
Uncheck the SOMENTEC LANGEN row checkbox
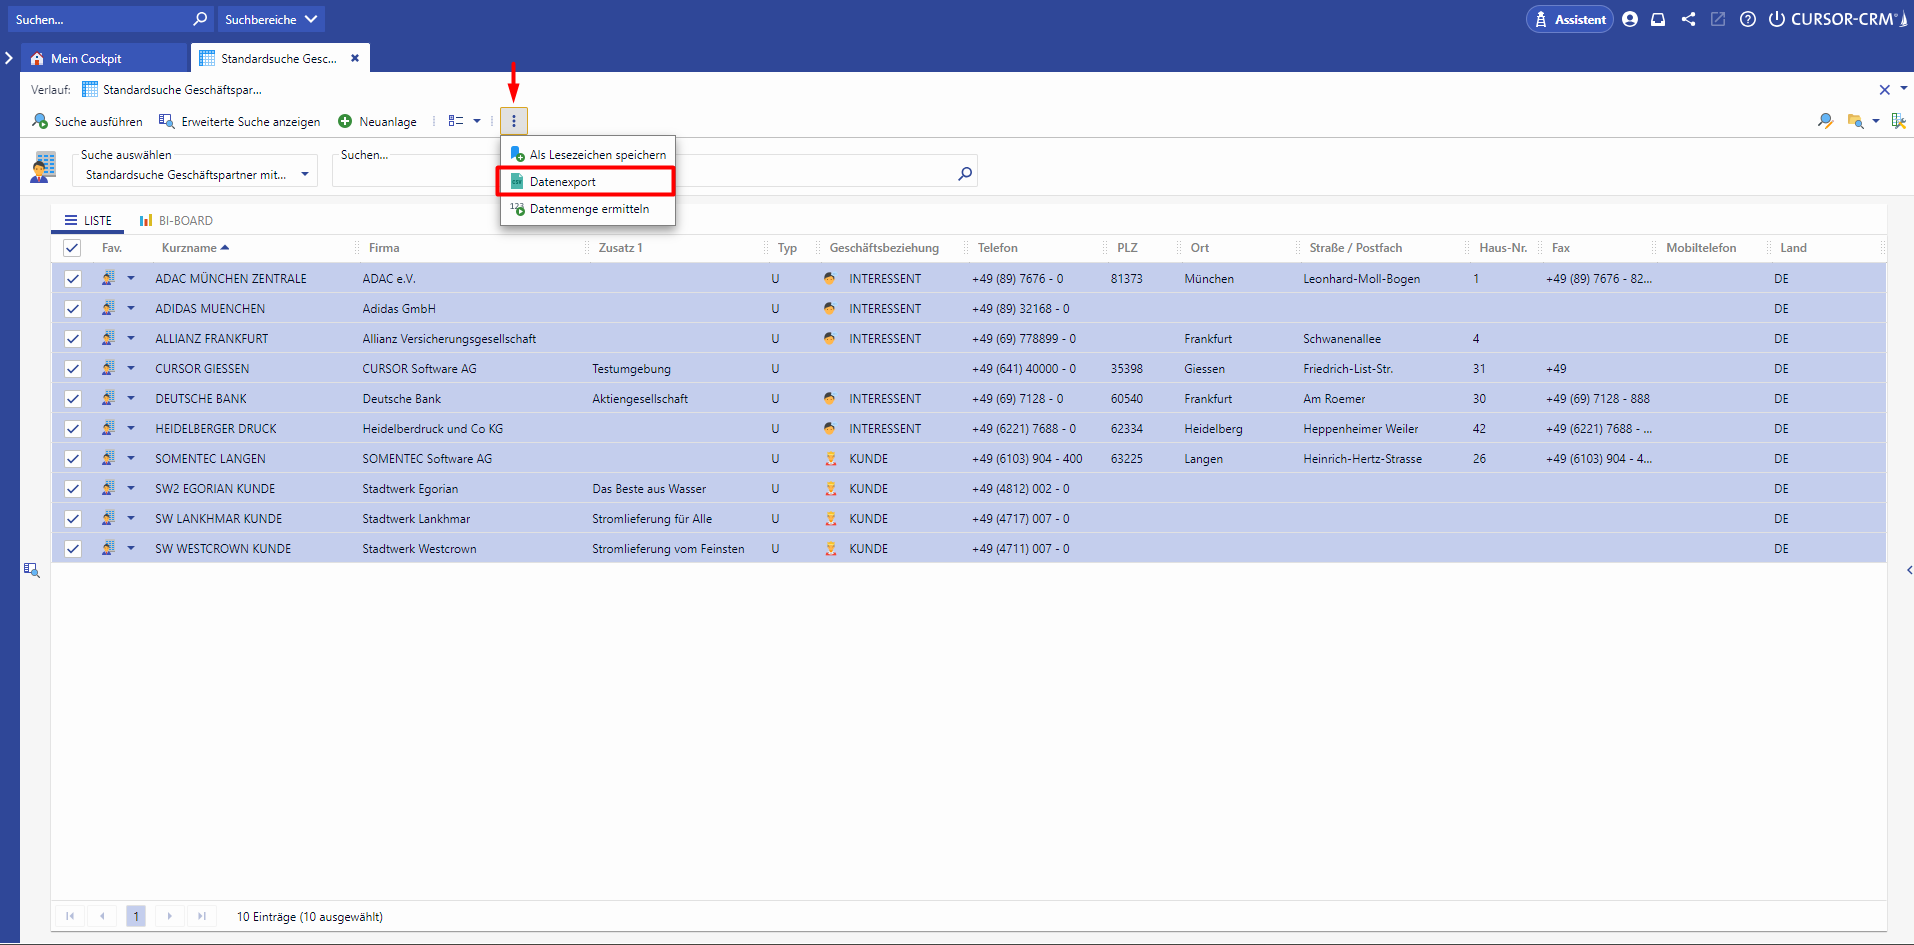click(73, 459)
